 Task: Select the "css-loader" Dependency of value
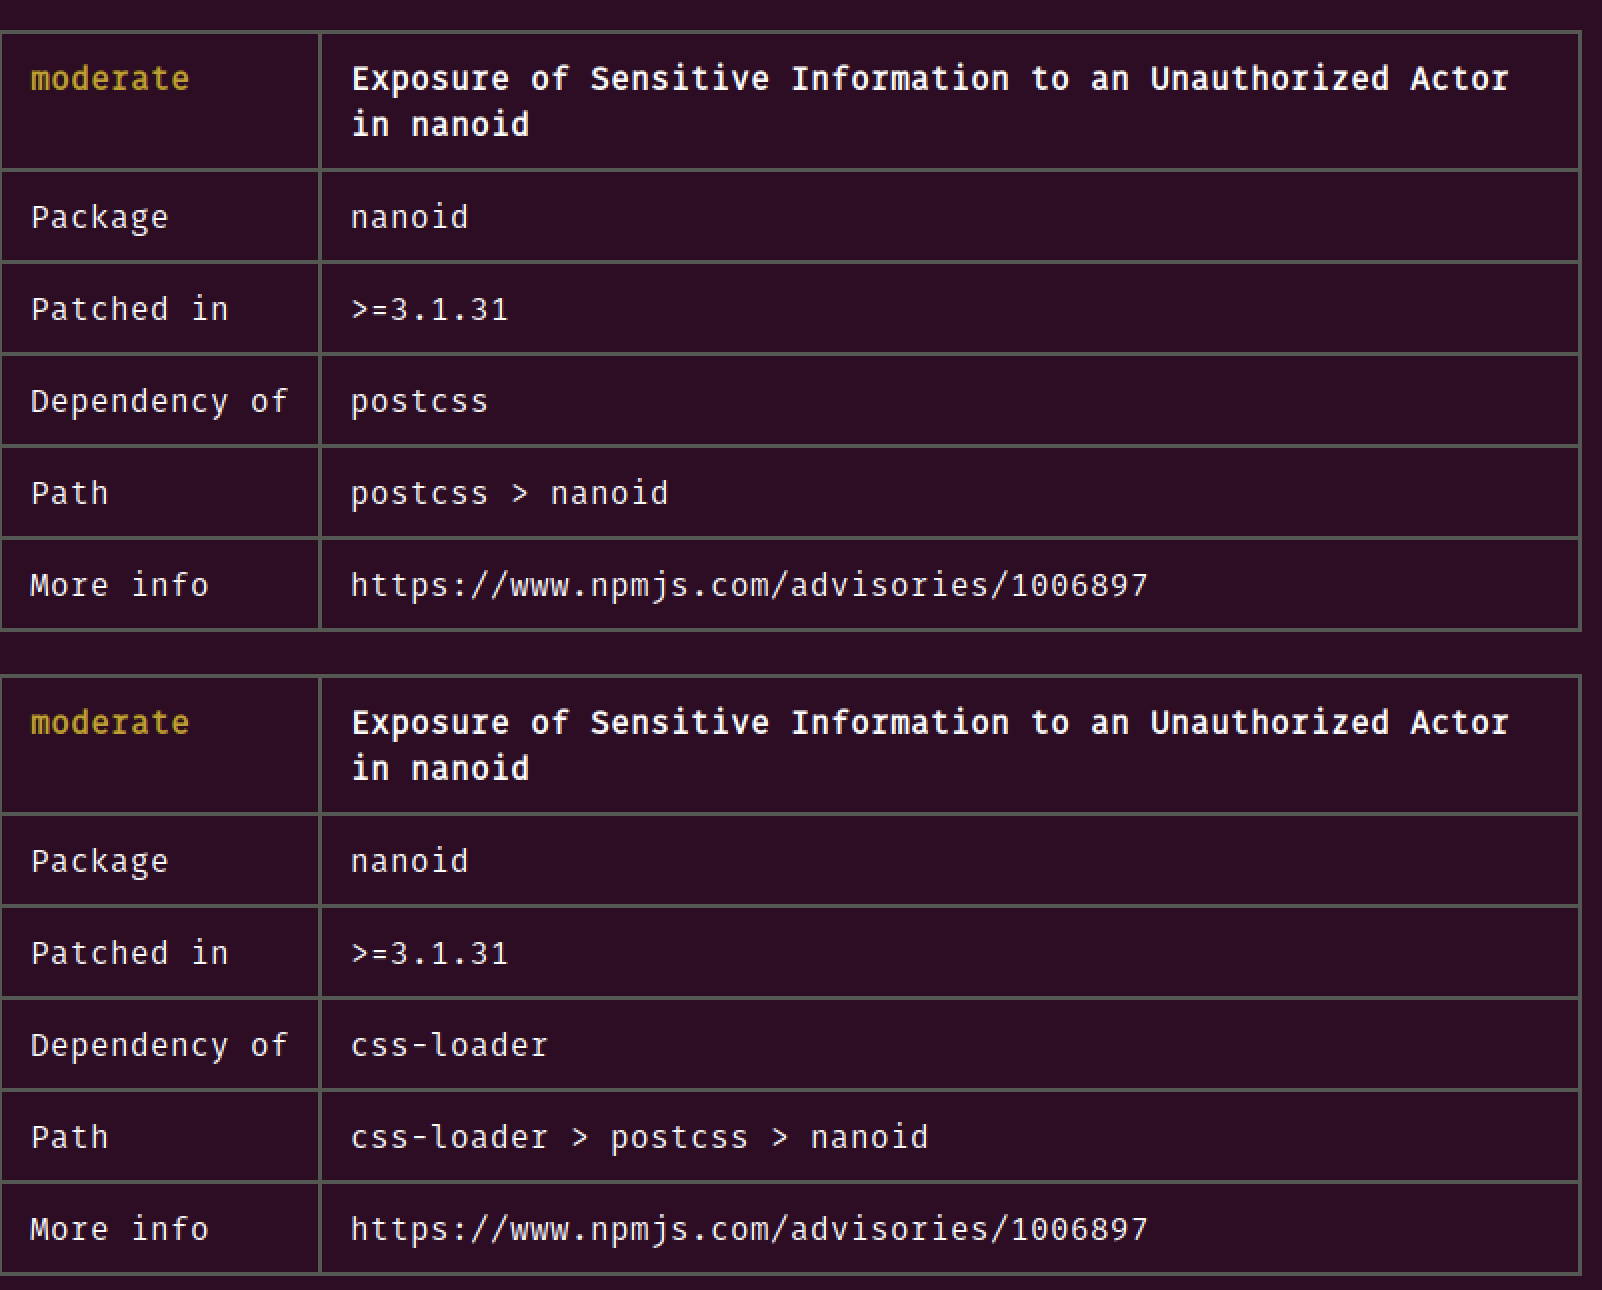[449, 1045]
